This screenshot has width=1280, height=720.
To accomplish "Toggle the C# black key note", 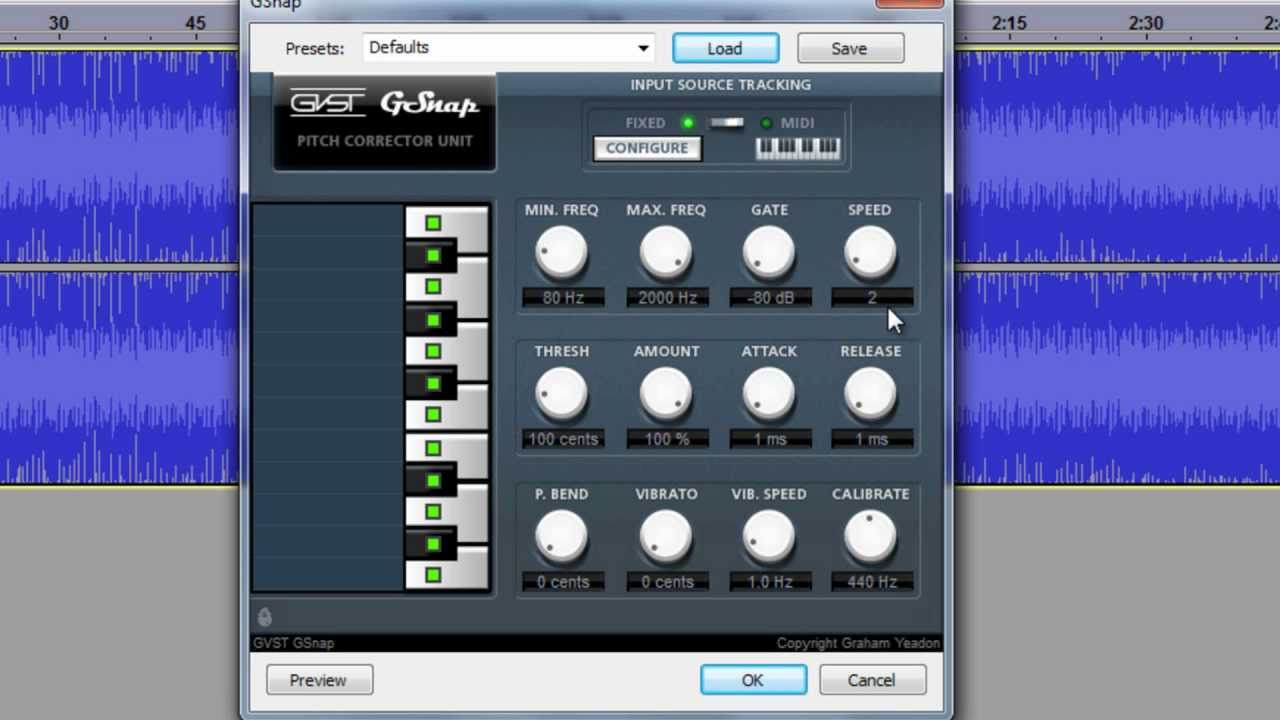I will [x=433, y=544].
